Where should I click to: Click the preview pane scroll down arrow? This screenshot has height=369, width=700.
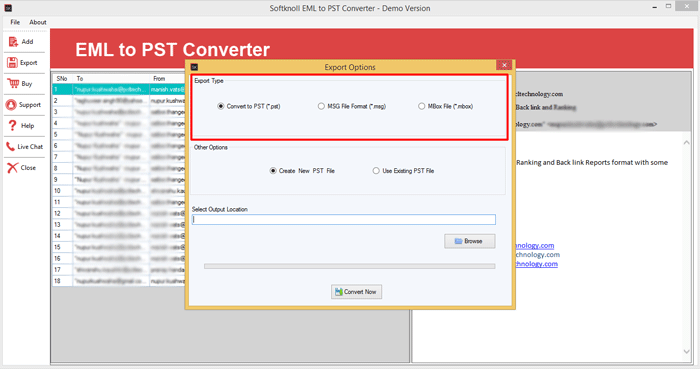click(x=687, y=352)
